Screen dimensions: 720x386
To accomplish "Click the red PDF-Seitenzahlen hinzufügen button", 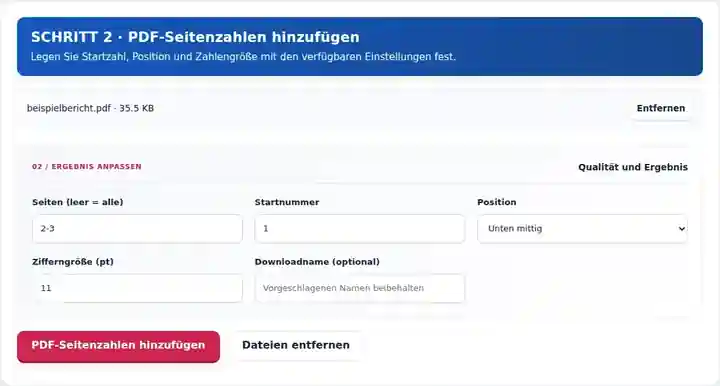I will (118, 347).
